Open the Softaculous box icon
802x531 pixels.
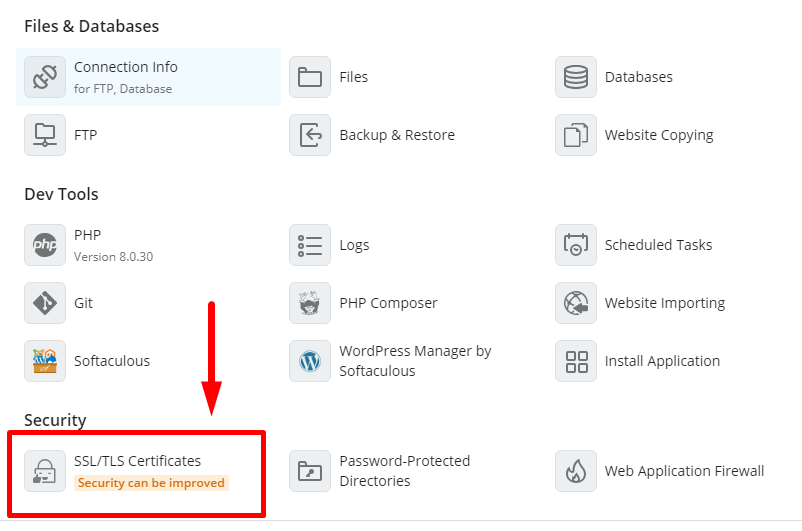[x=45, y=361]
